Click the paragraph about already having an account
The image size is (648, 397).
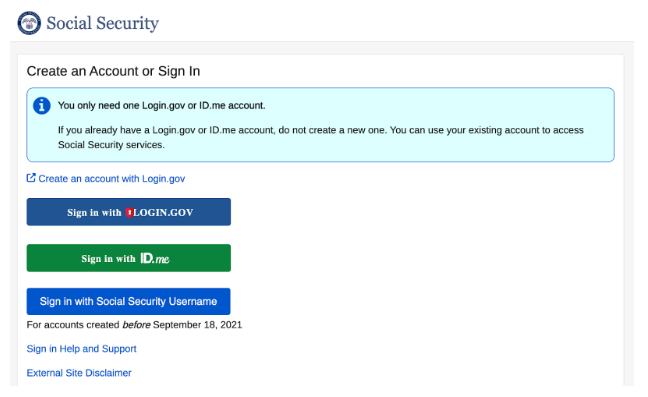tap(321, 137)
